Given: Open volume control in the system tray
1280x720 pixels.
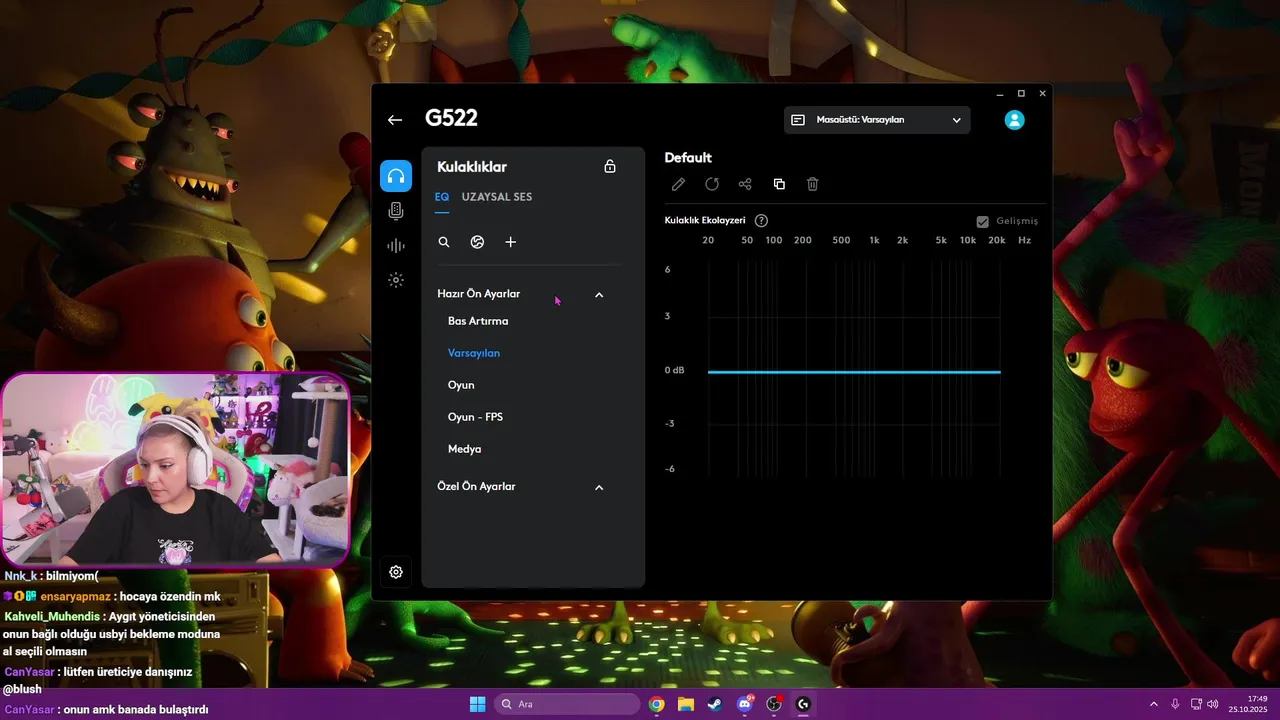Looking at the screenshot, I should 1212,704.
